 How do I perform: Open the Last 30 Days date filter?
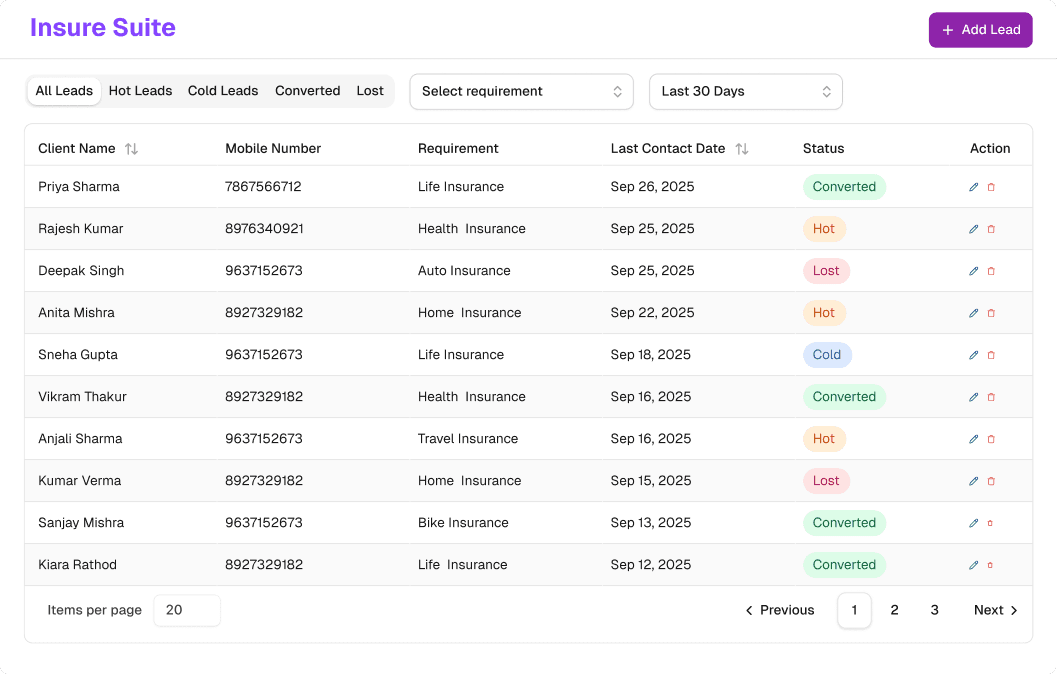click(x=746, y=92)
